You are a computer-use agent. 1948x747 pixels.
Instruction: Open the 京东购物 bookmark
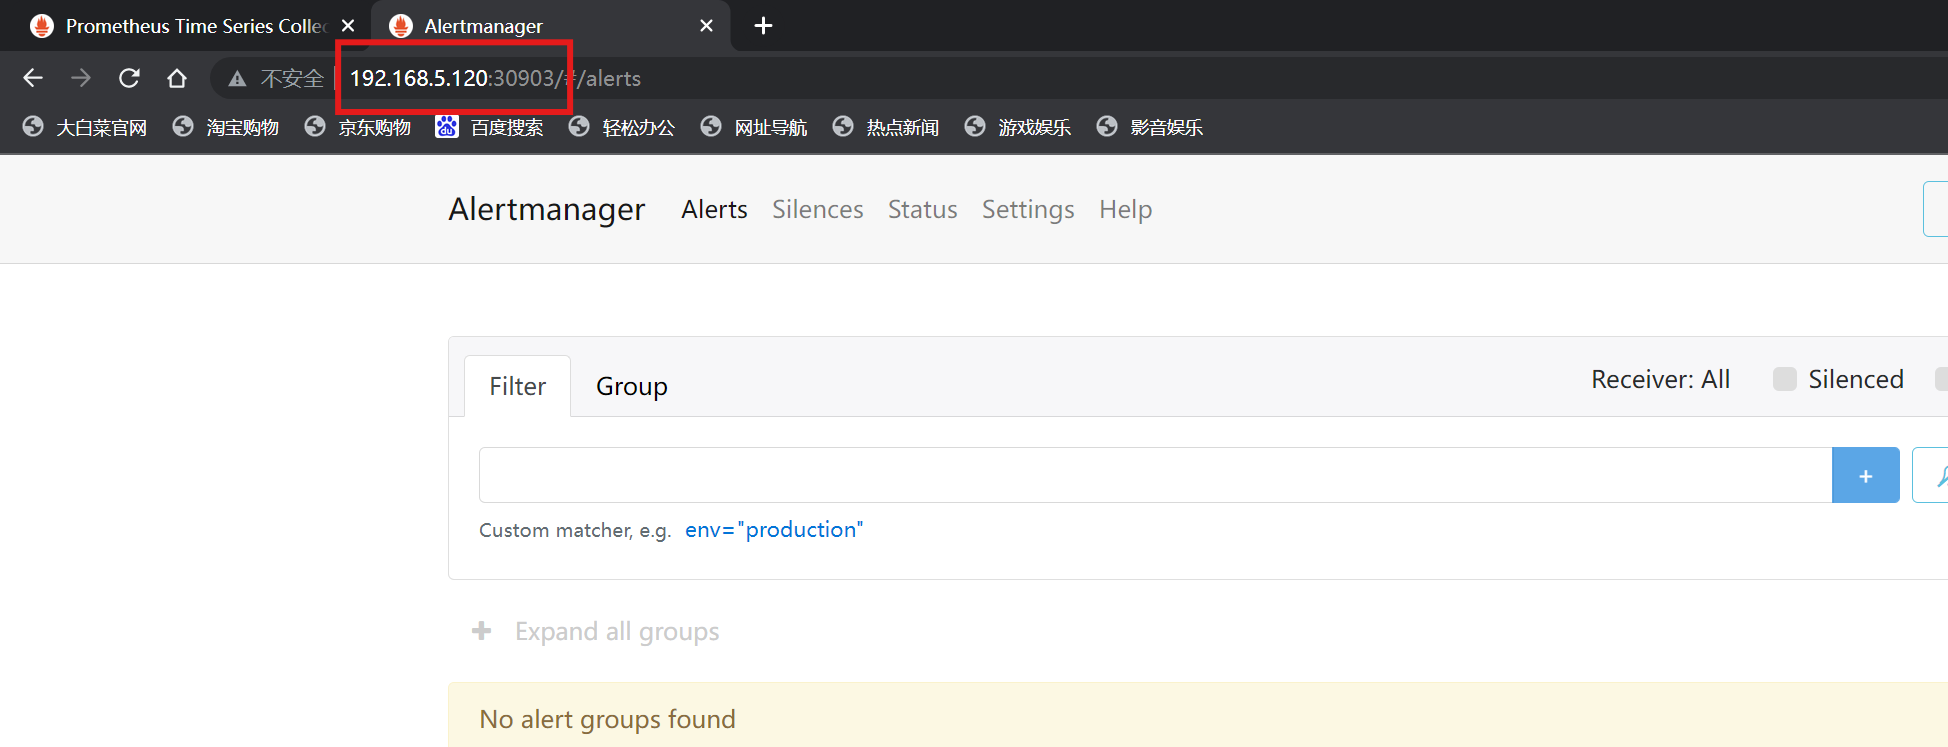[x=358, y=127]
